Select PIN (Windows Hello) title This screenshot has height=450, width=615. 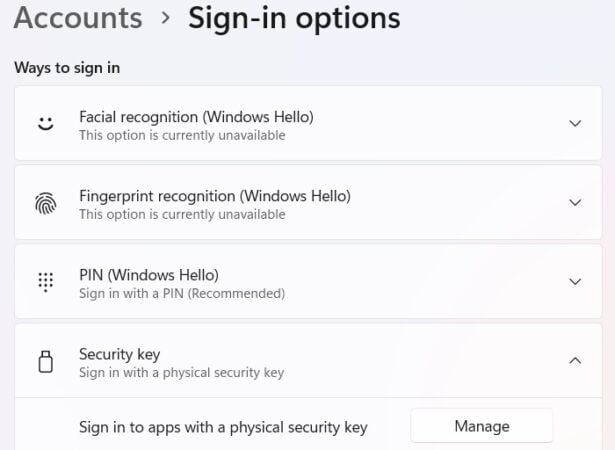coord(149,275)
